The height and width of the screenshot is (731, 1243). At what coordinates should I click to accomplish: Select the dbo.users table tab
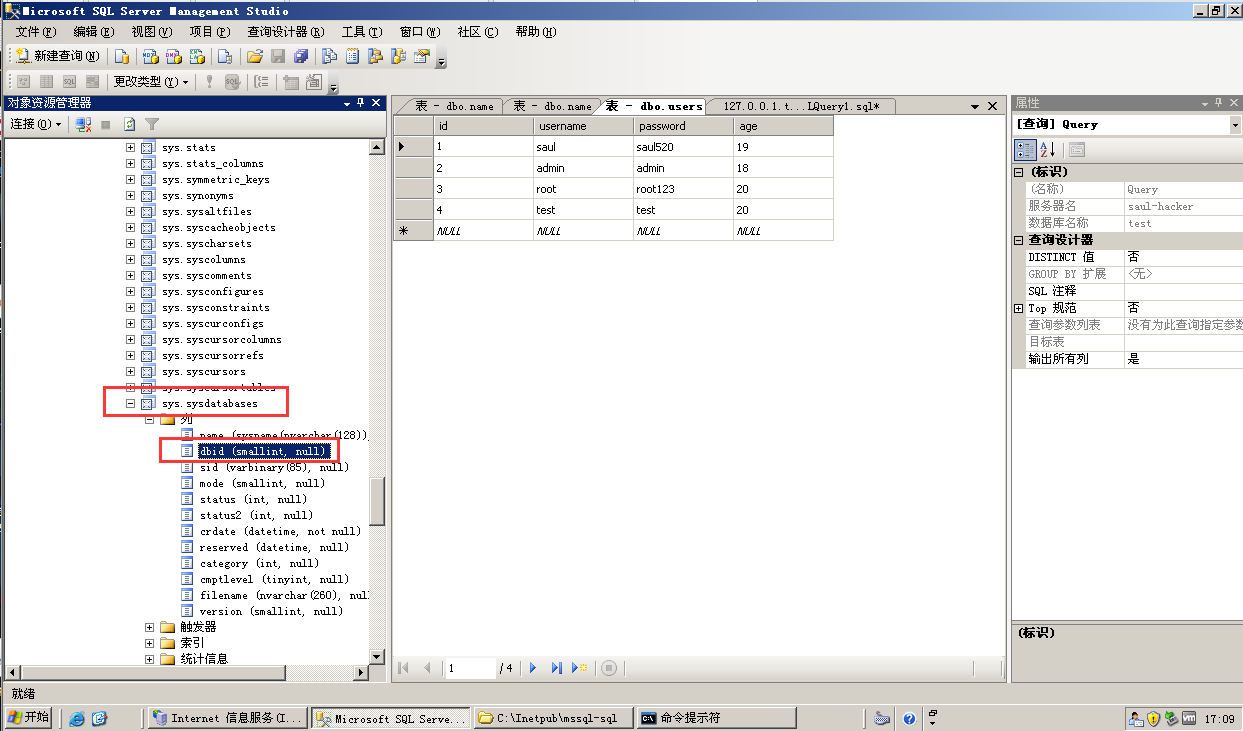[x=654, y=106]
